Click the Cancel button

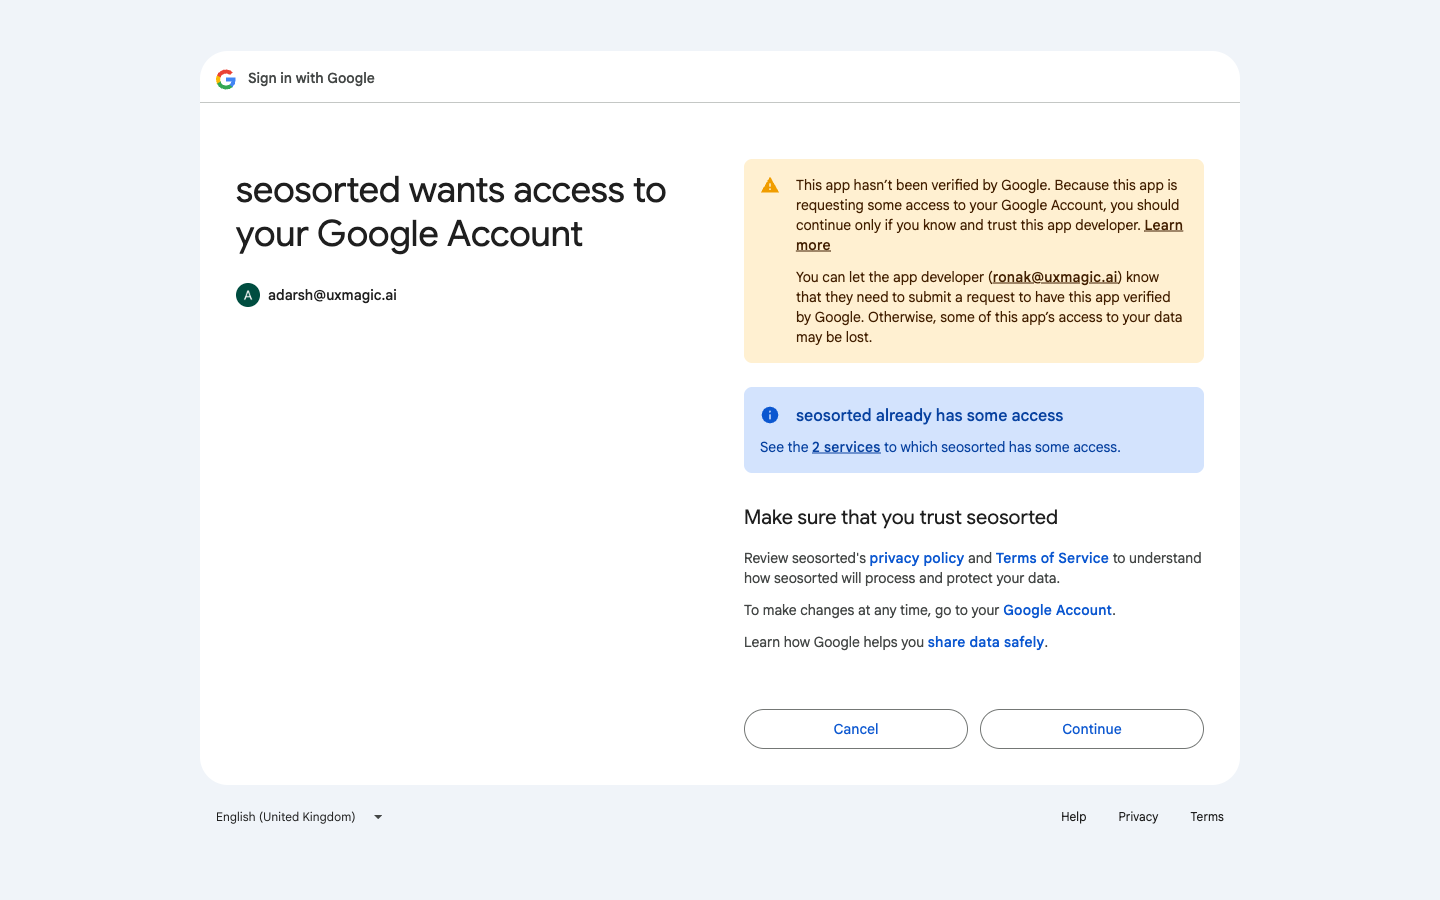coord(856,729)
